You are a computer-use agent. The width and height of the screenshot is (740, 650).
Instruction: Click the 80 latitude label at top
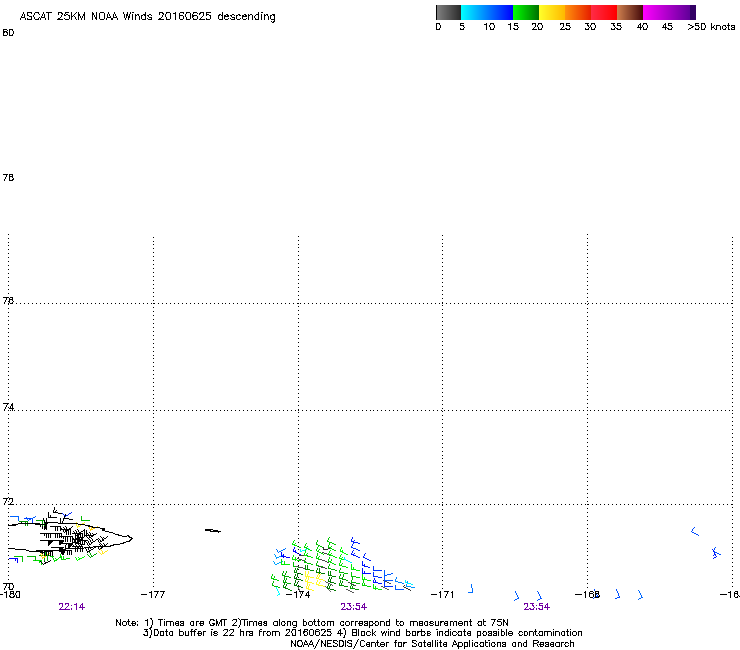[8, 33]
